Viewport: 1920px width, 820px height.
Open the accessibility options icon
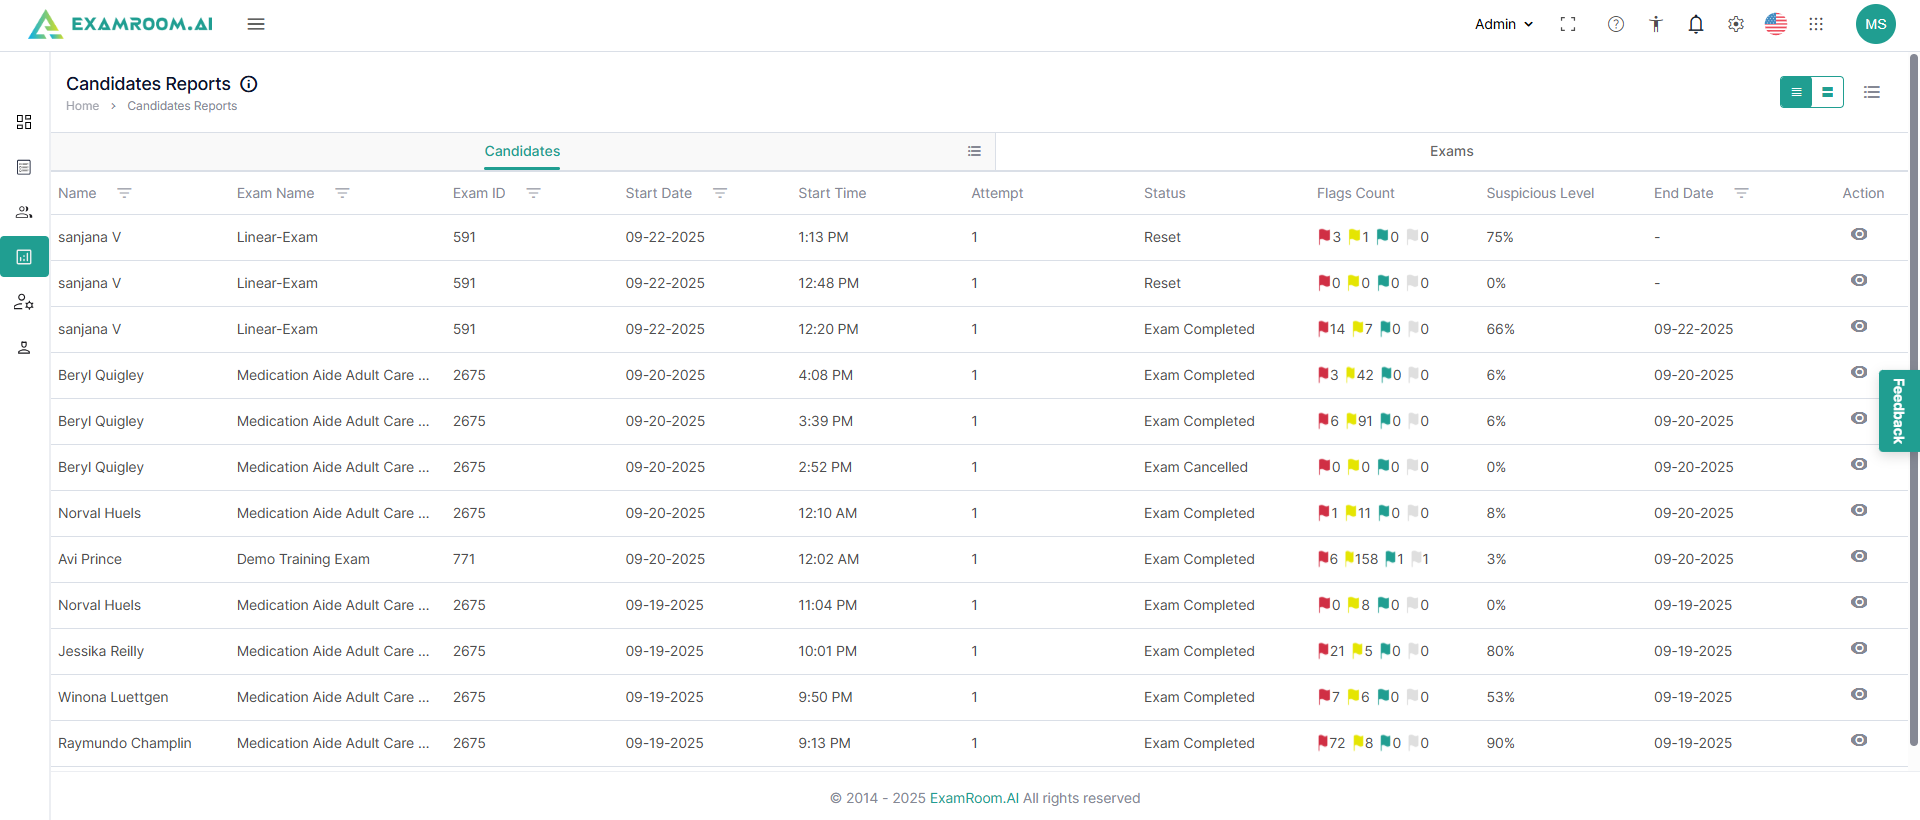1656,24
